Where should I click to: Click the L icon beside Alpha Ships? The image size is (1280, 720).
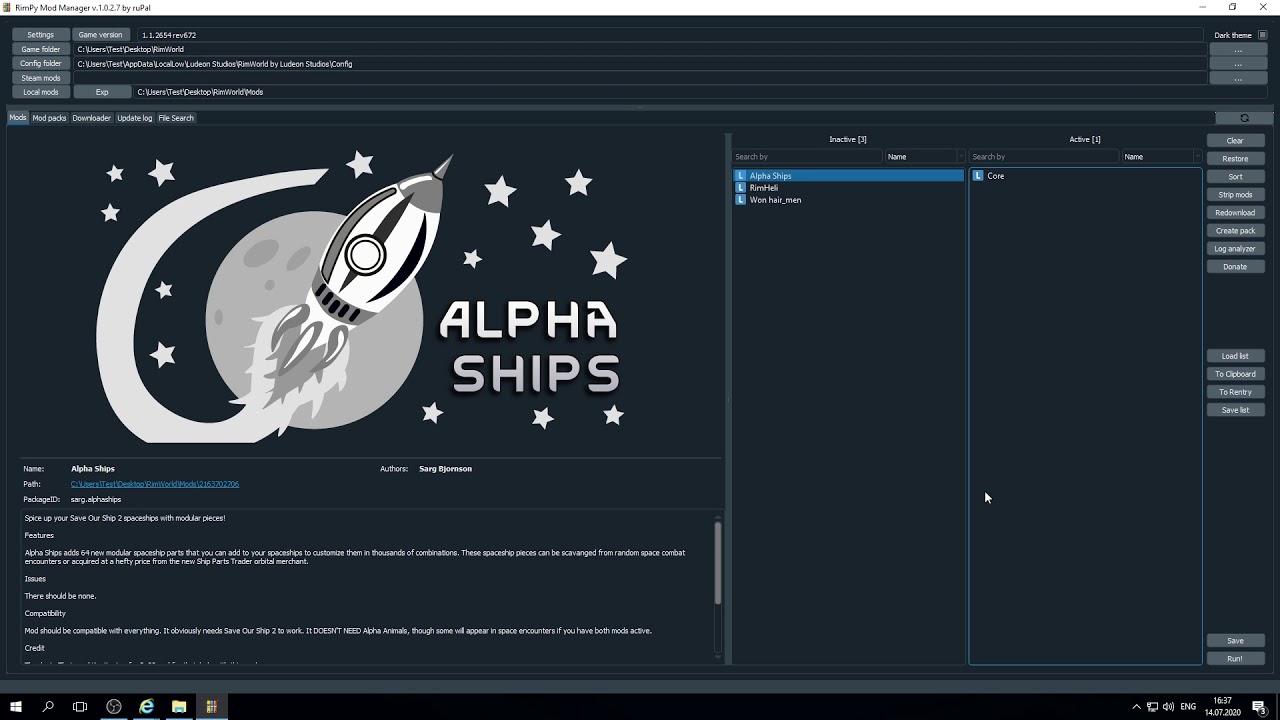coord(741,176)
